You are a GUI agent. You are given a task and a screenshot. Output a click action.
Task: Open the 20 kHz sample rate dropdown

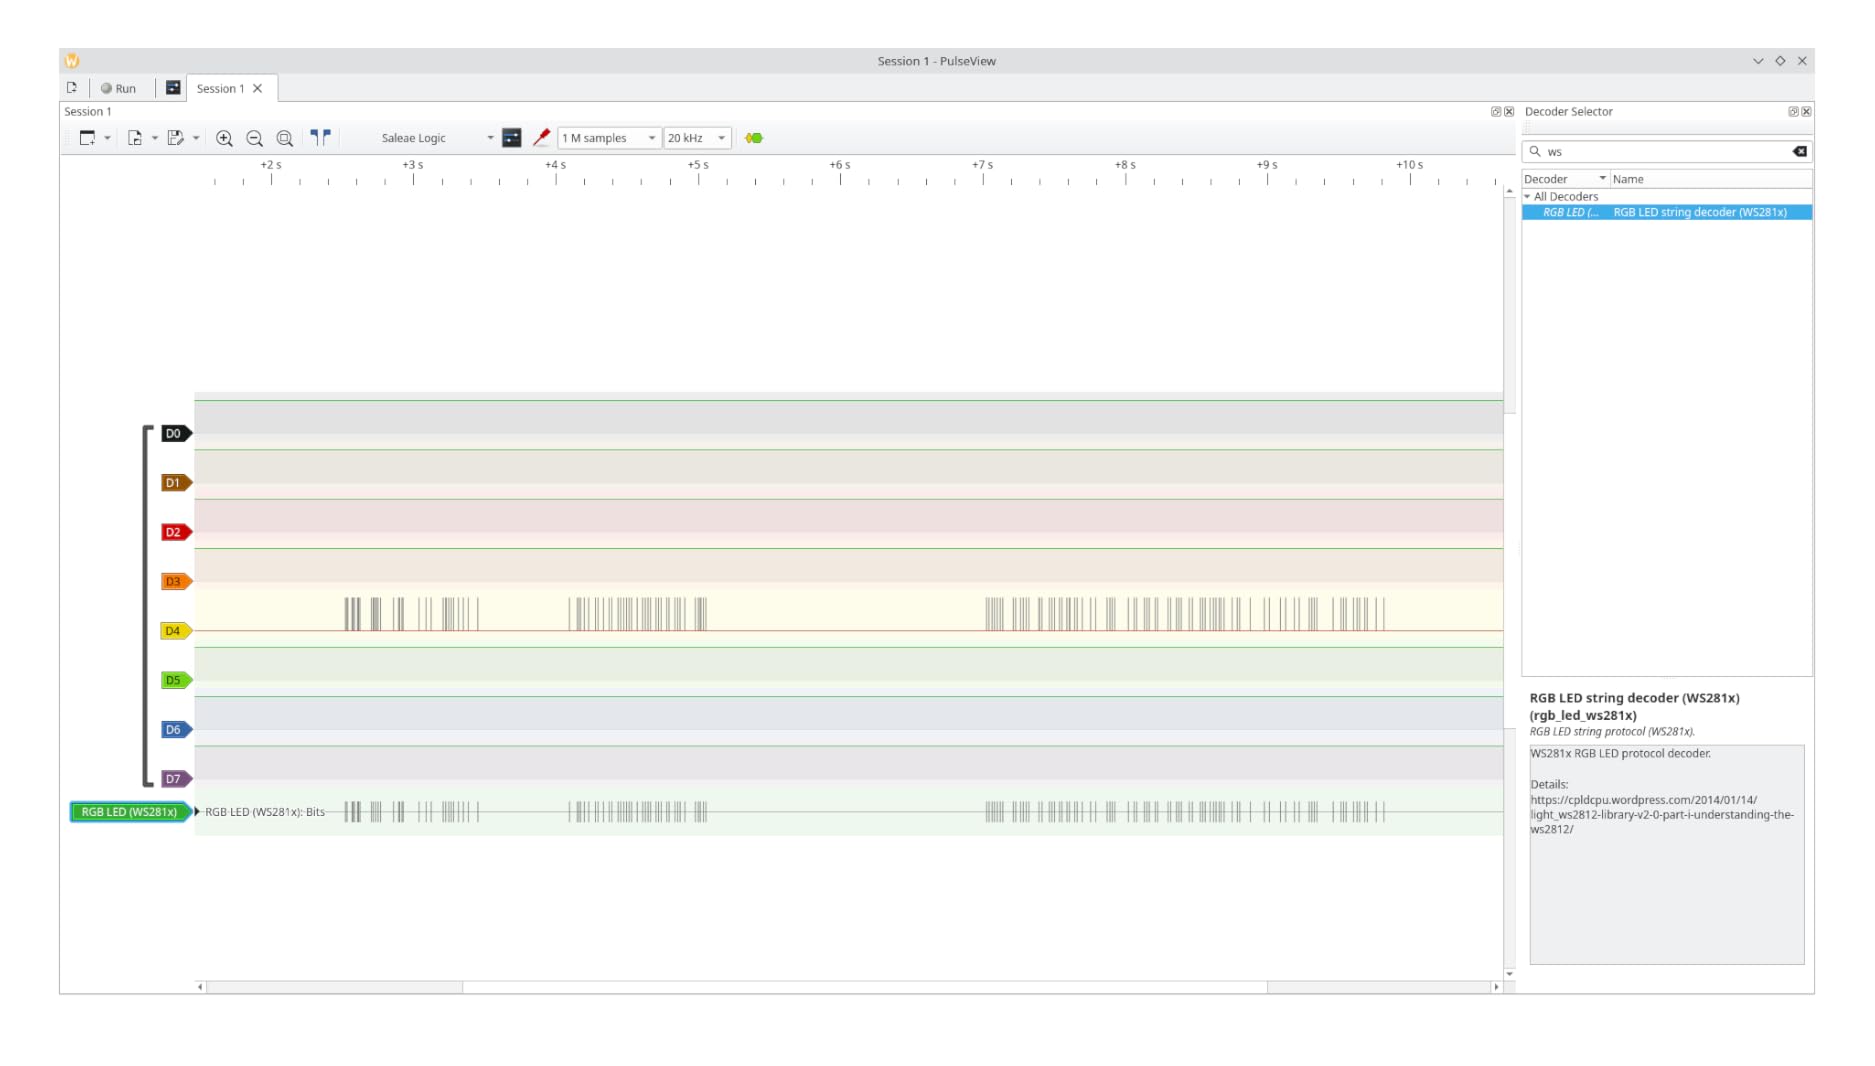pyautogui.click(x=721, y=138)
